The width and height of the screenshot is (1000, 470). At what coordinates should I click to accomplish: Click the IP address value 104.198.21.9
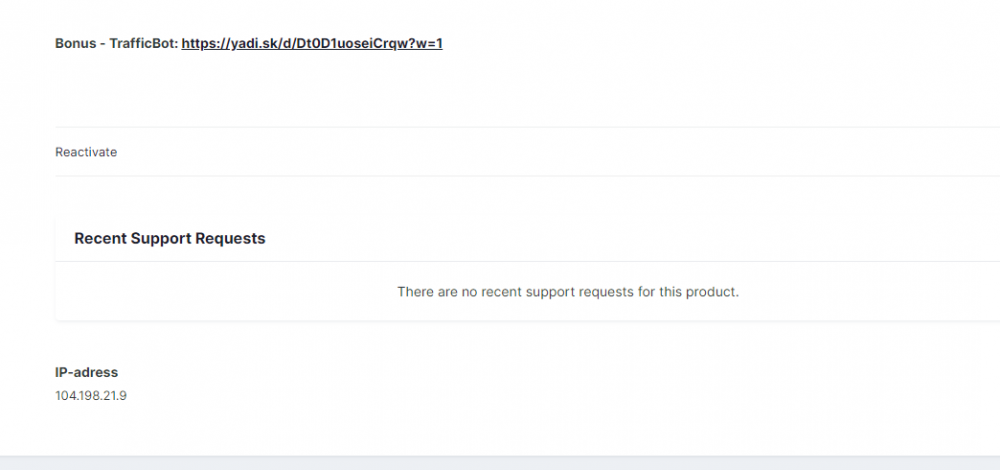coord(91,395)
